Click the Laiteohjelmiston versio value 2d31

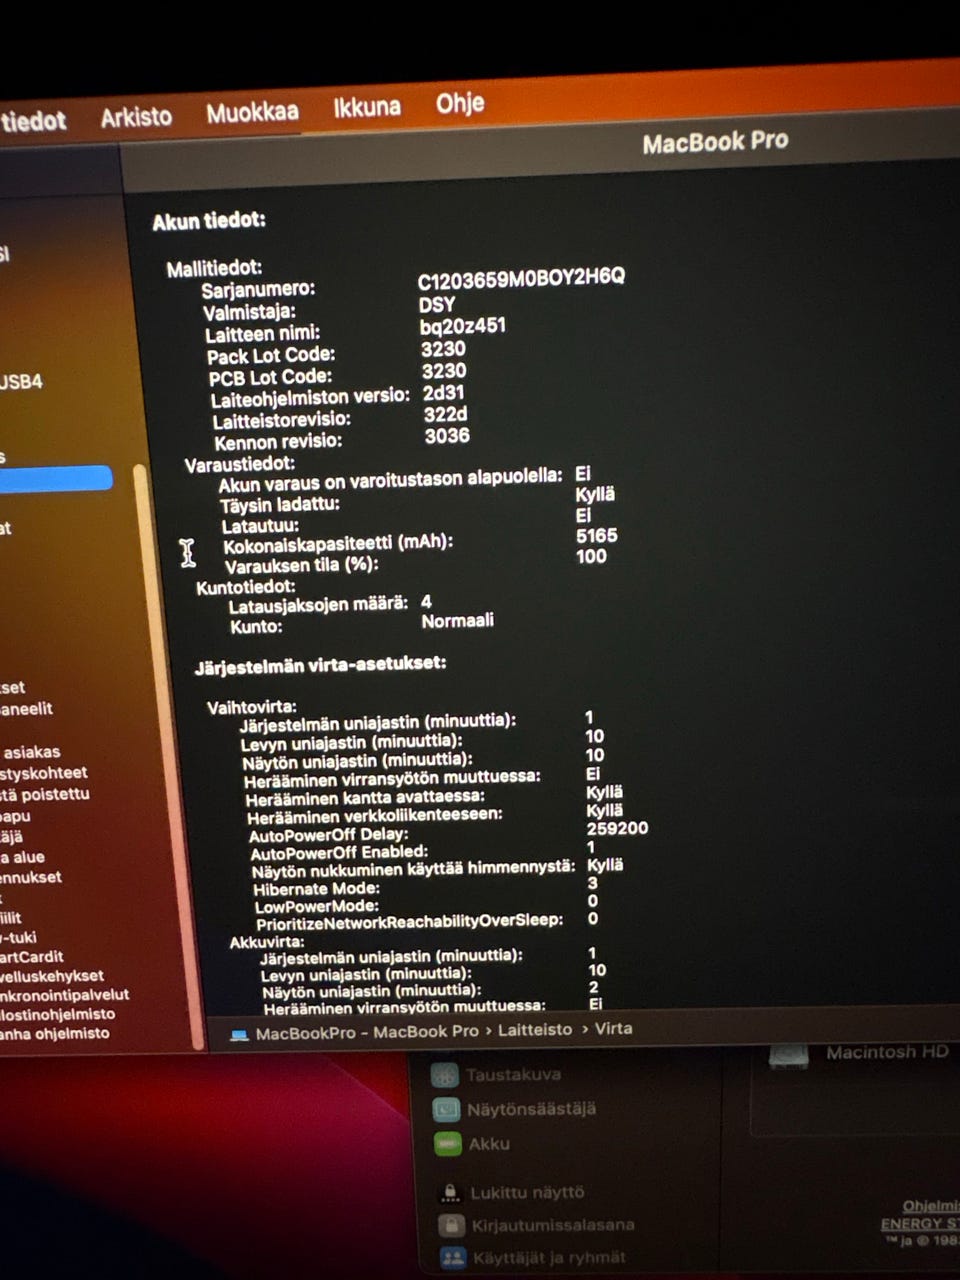(443, 392)
